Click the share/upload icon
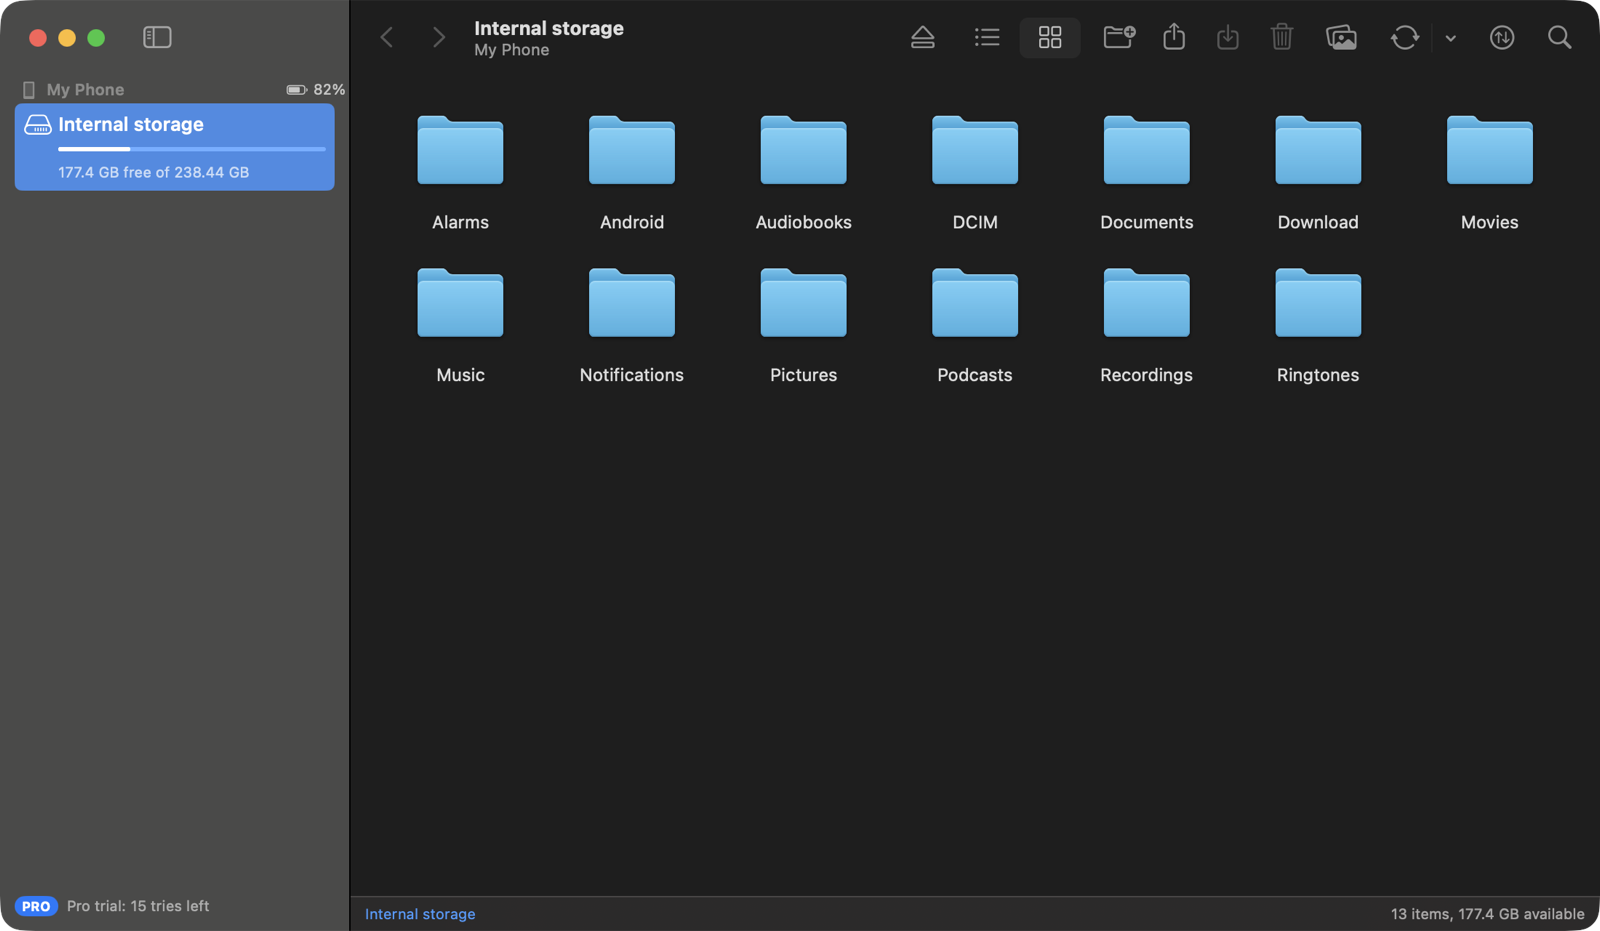1600x931 pixels. point(1174,37)
